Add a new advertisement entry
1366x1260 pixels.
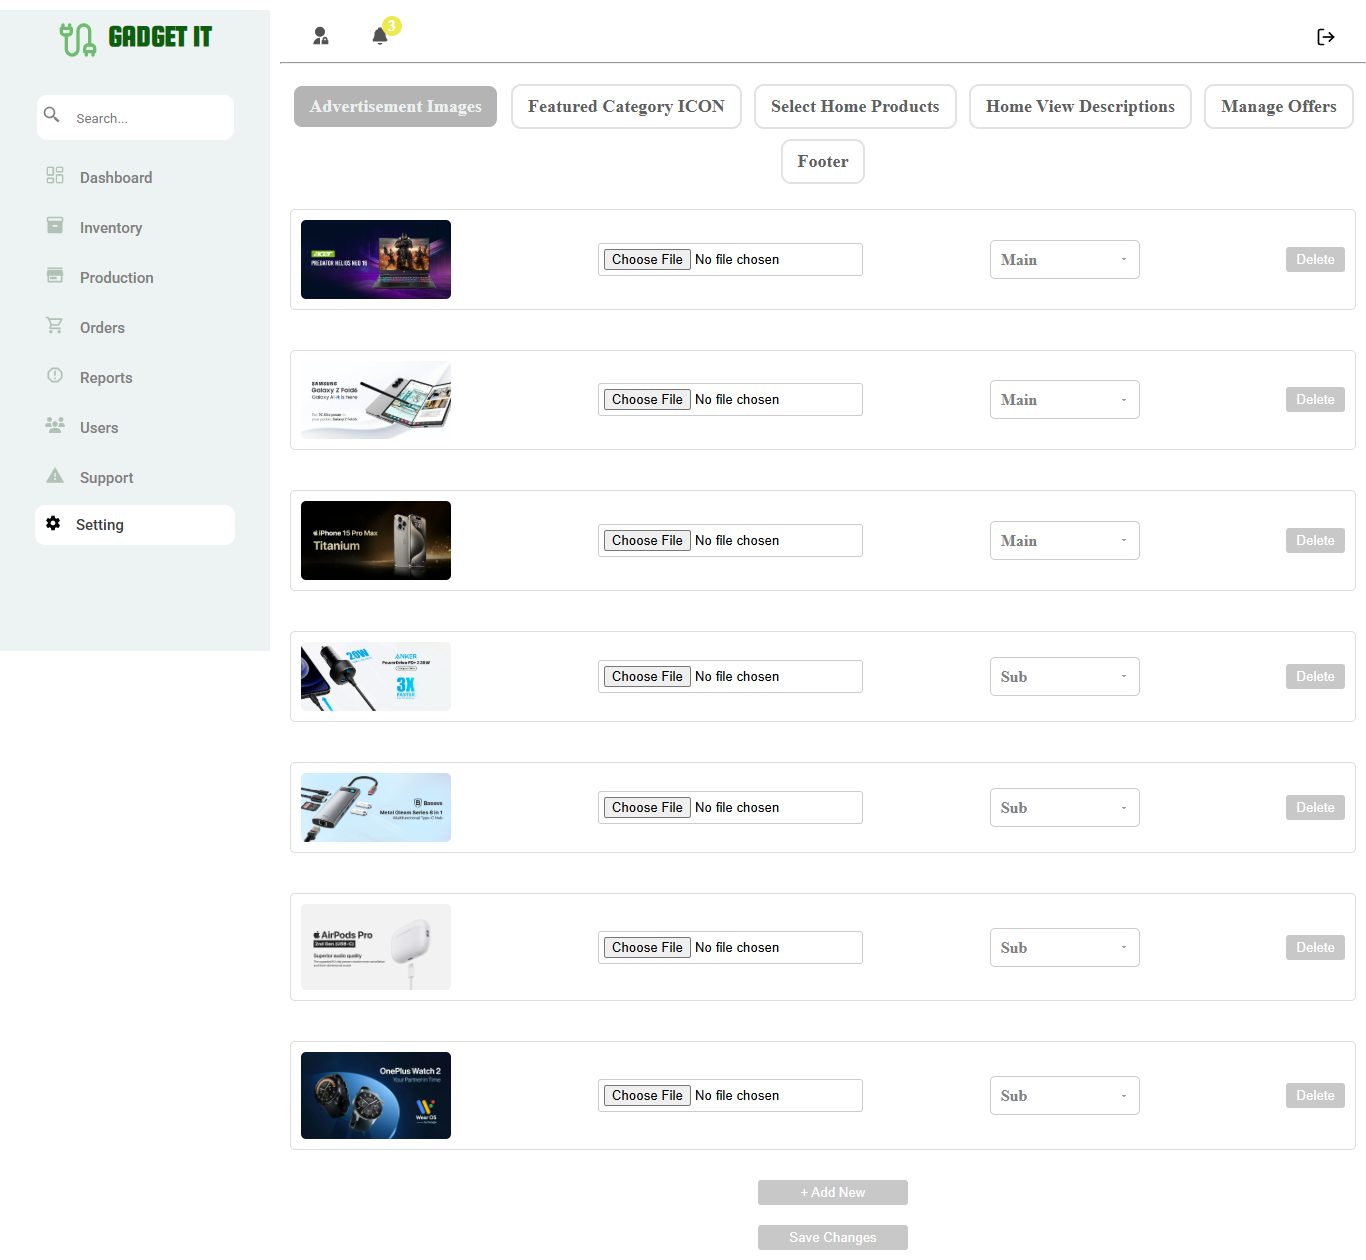click(x=832, y=1192)
